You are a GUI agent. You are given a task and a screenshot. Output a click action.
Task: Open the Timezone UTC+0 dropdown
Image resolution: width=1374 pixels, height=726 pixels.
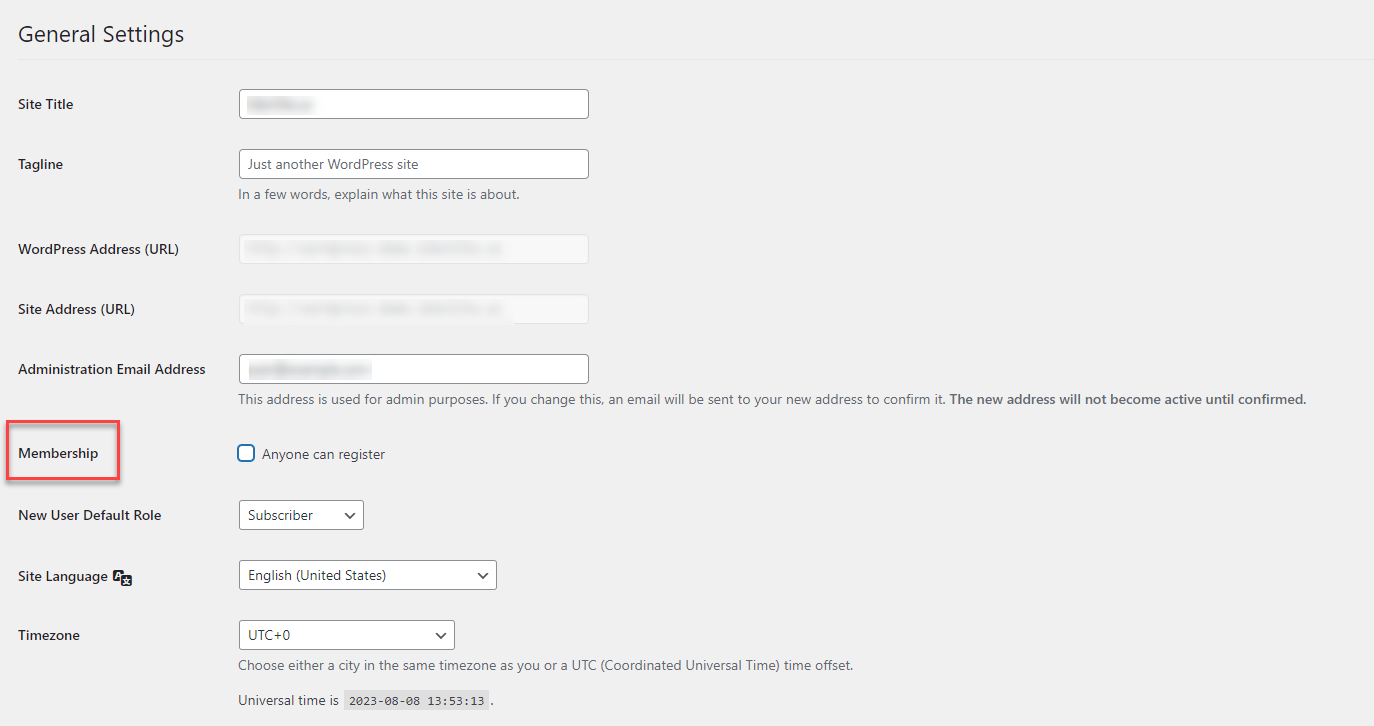pos(346,635)
